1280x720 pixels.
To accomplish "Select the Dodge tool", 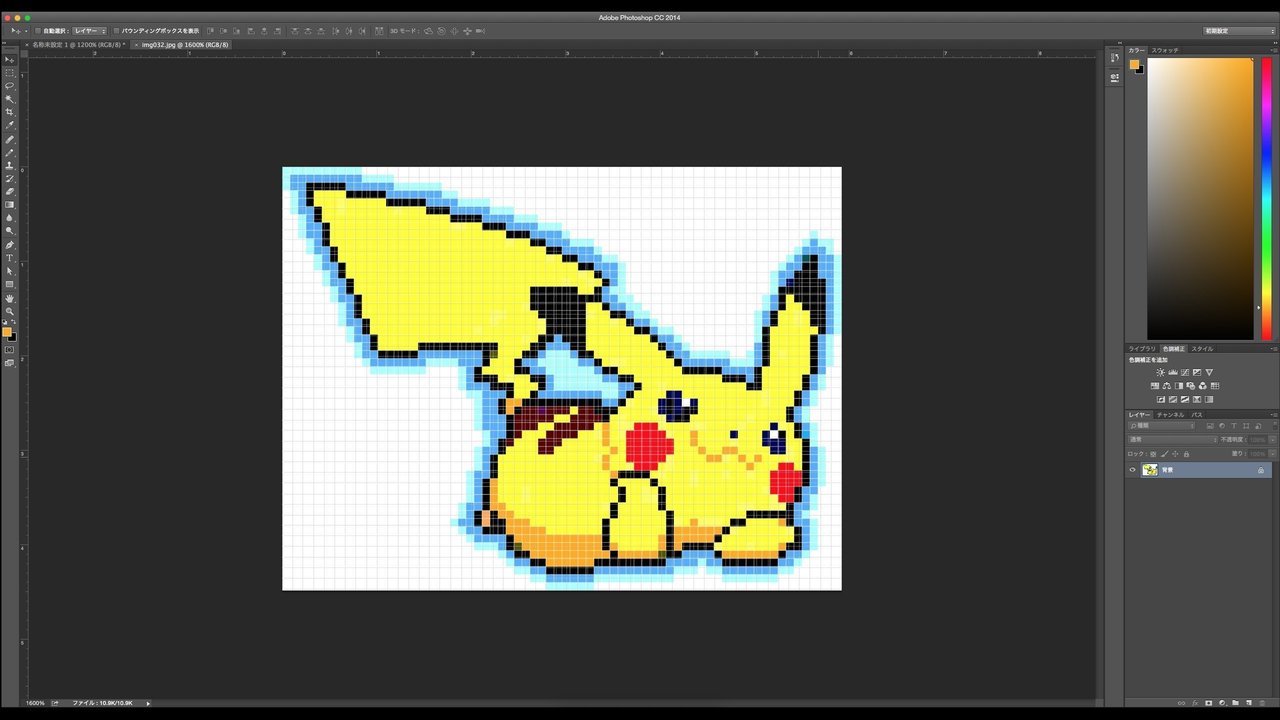I will 10,231.
